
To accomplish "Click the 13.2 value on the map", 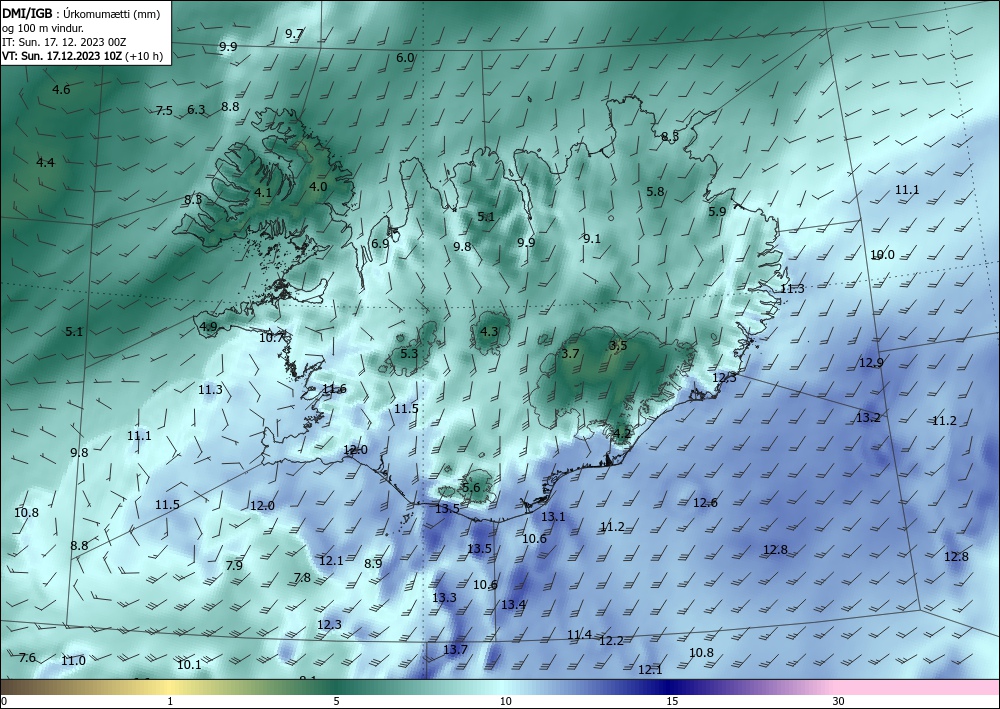I will [x=868, y=418].
